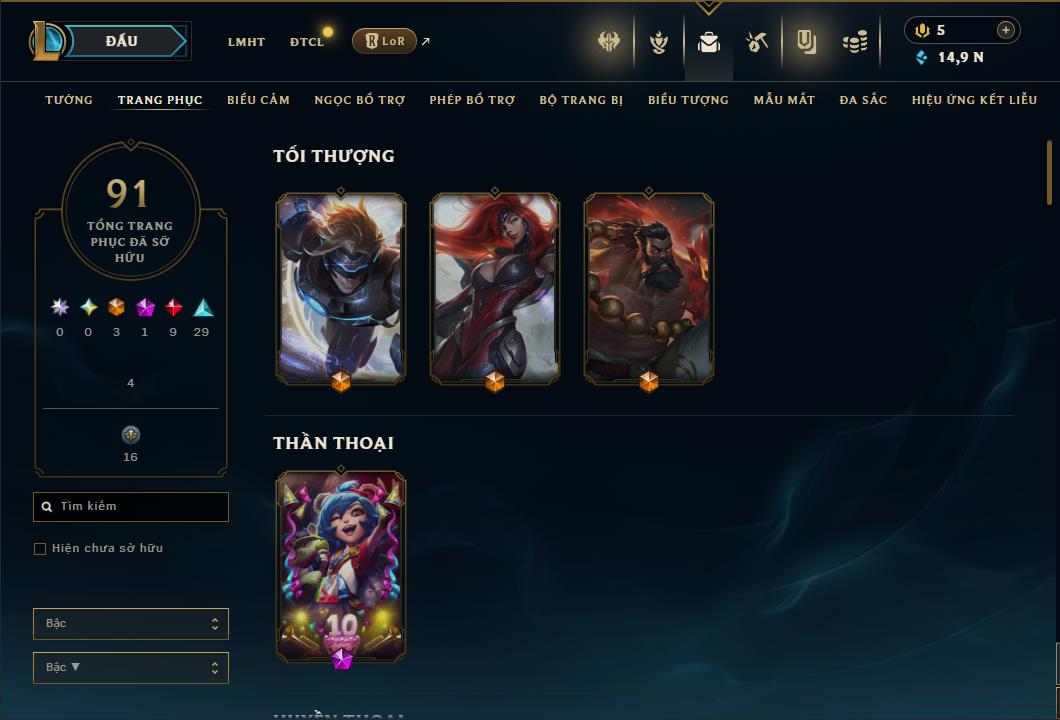Click the LoR button

(x=384, y=41)
